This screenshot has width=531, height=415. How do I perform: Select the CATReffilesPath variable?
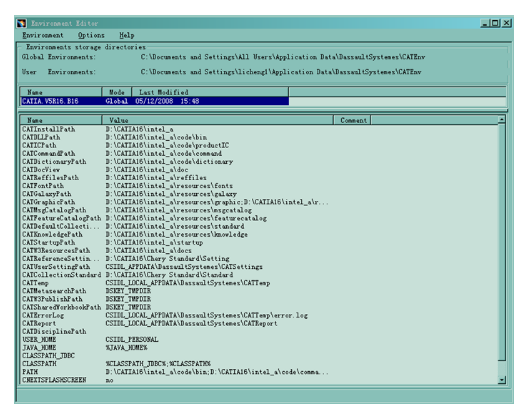[50, 178]
